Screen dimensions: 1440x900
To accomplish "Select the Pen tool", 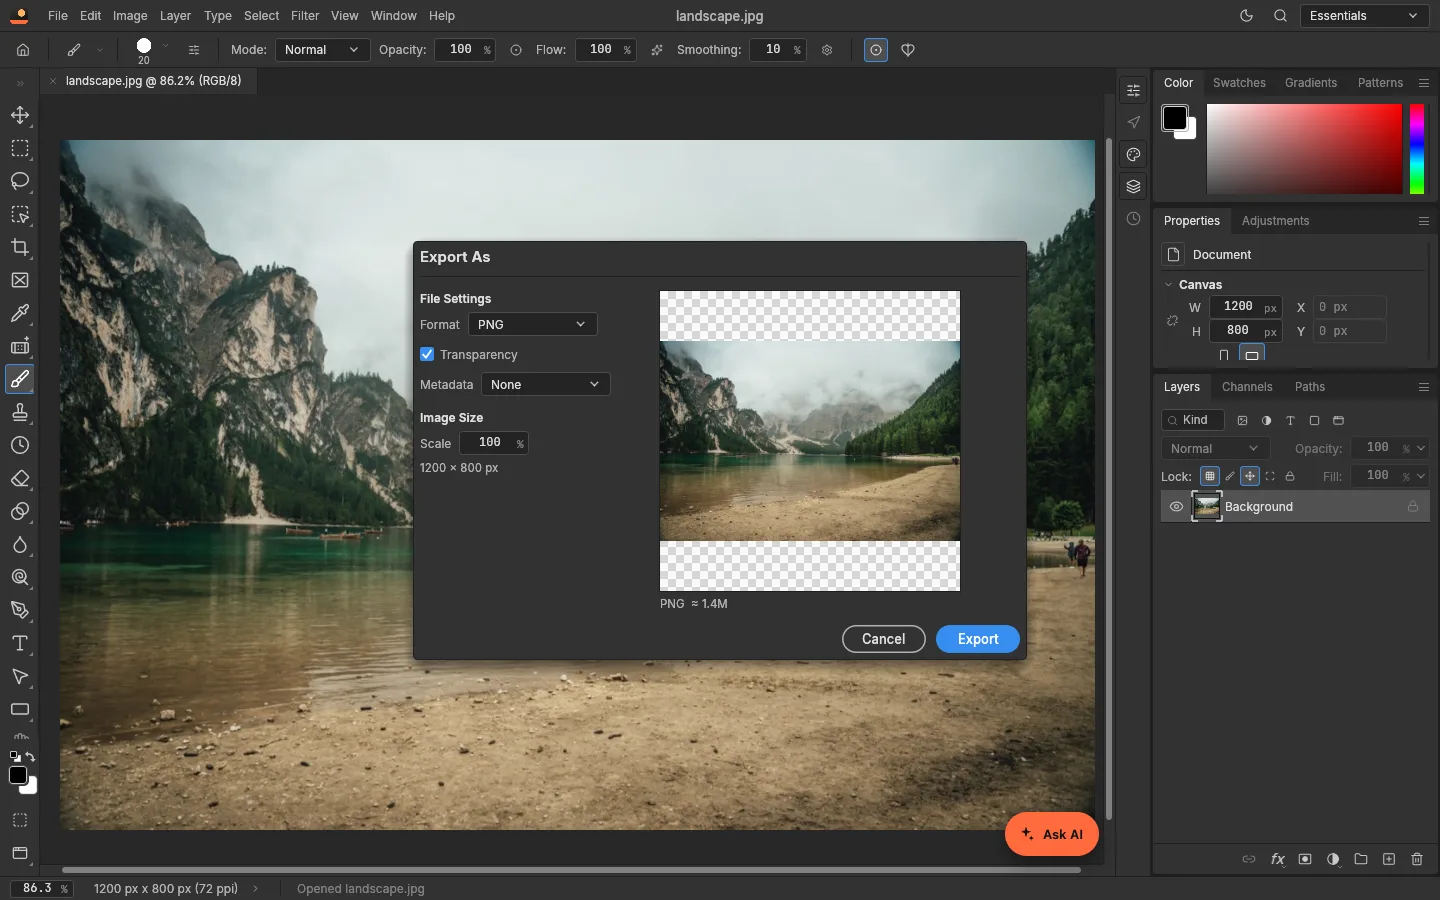I will pos(20,610).
